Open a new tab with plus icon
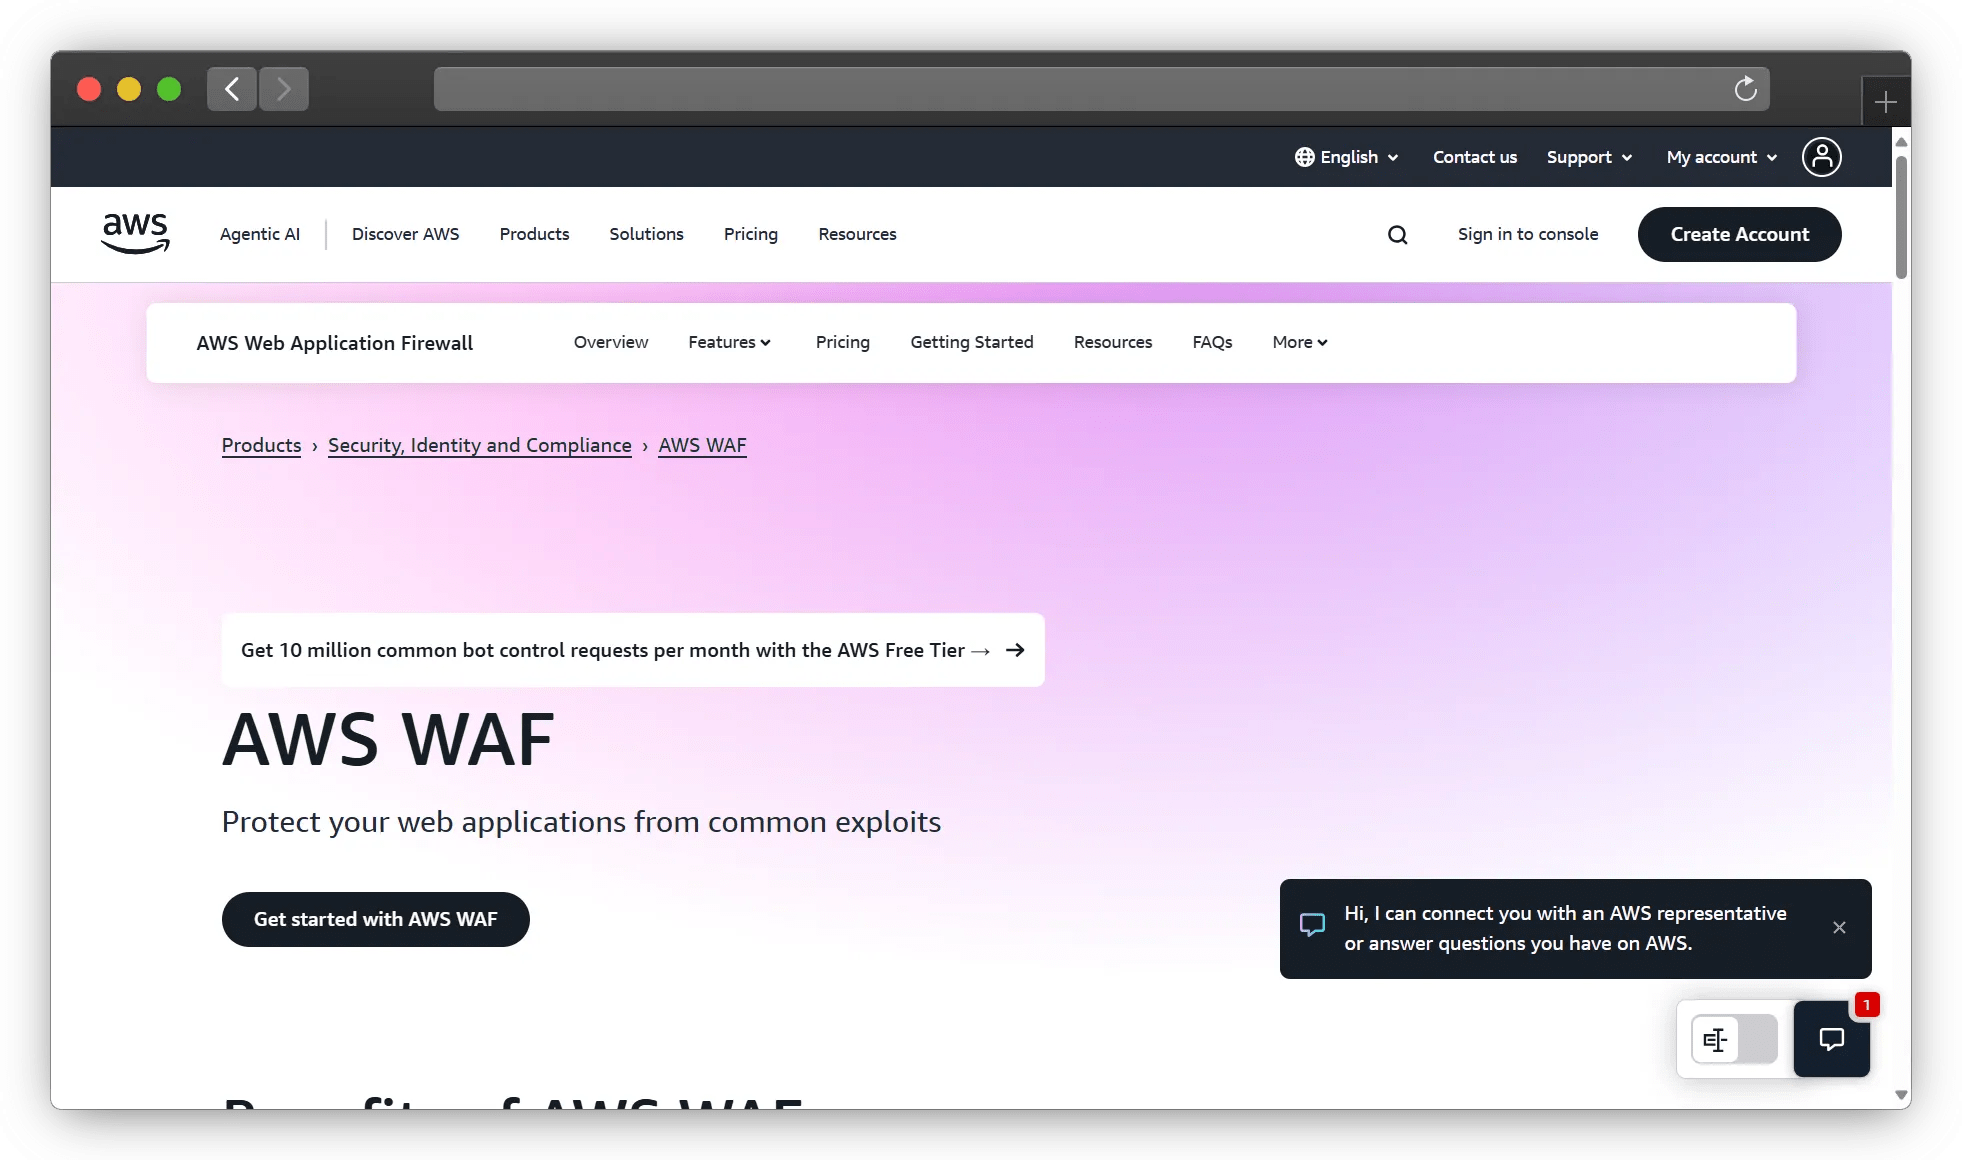Viewport: 1962px width, 1160px height. coord(1885,102)
